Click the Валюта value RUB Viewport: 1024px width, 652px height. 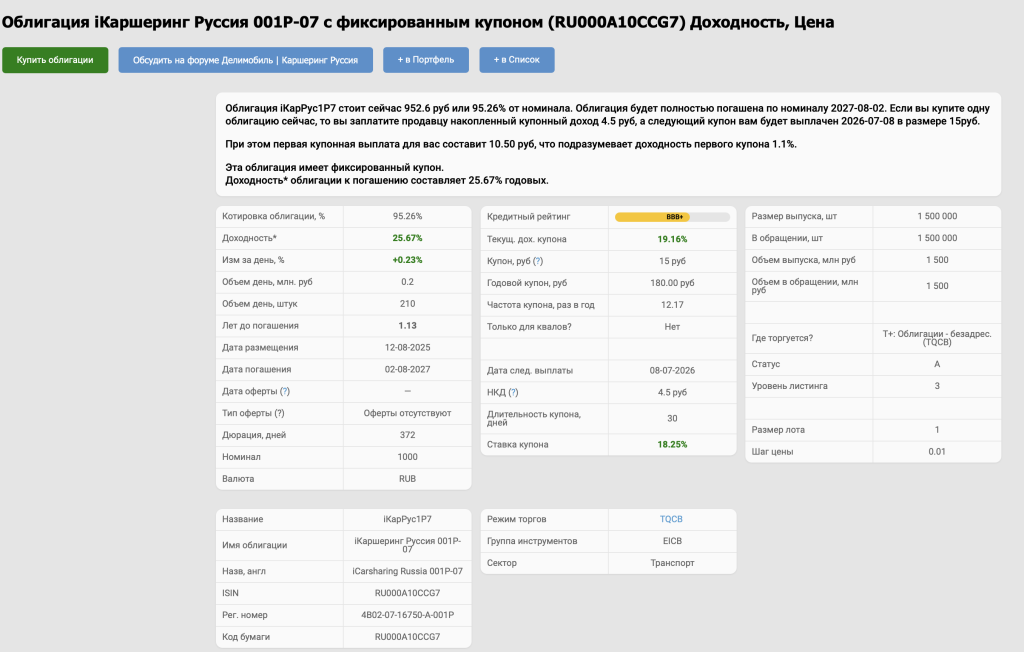point(408,479)
